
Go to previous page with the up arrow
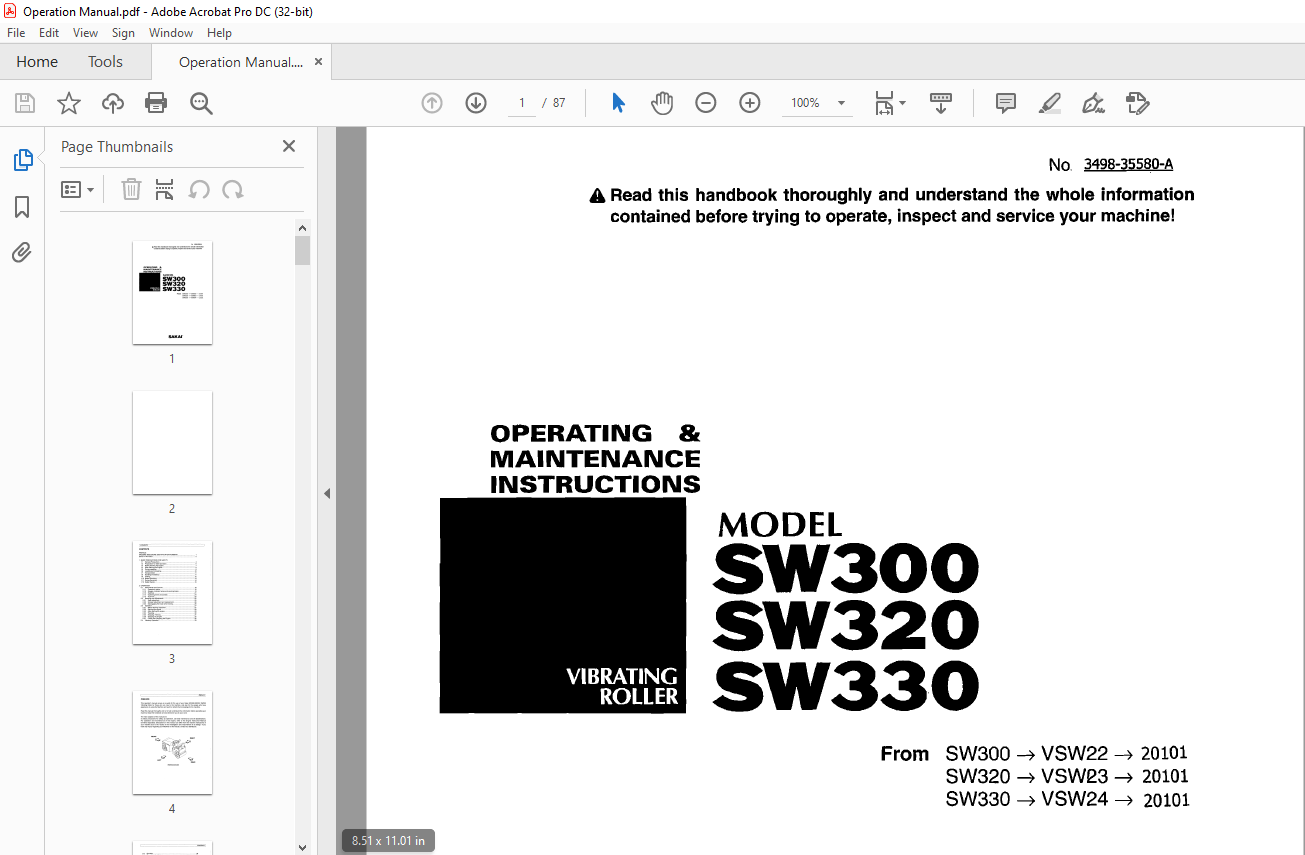coord(432,103)
